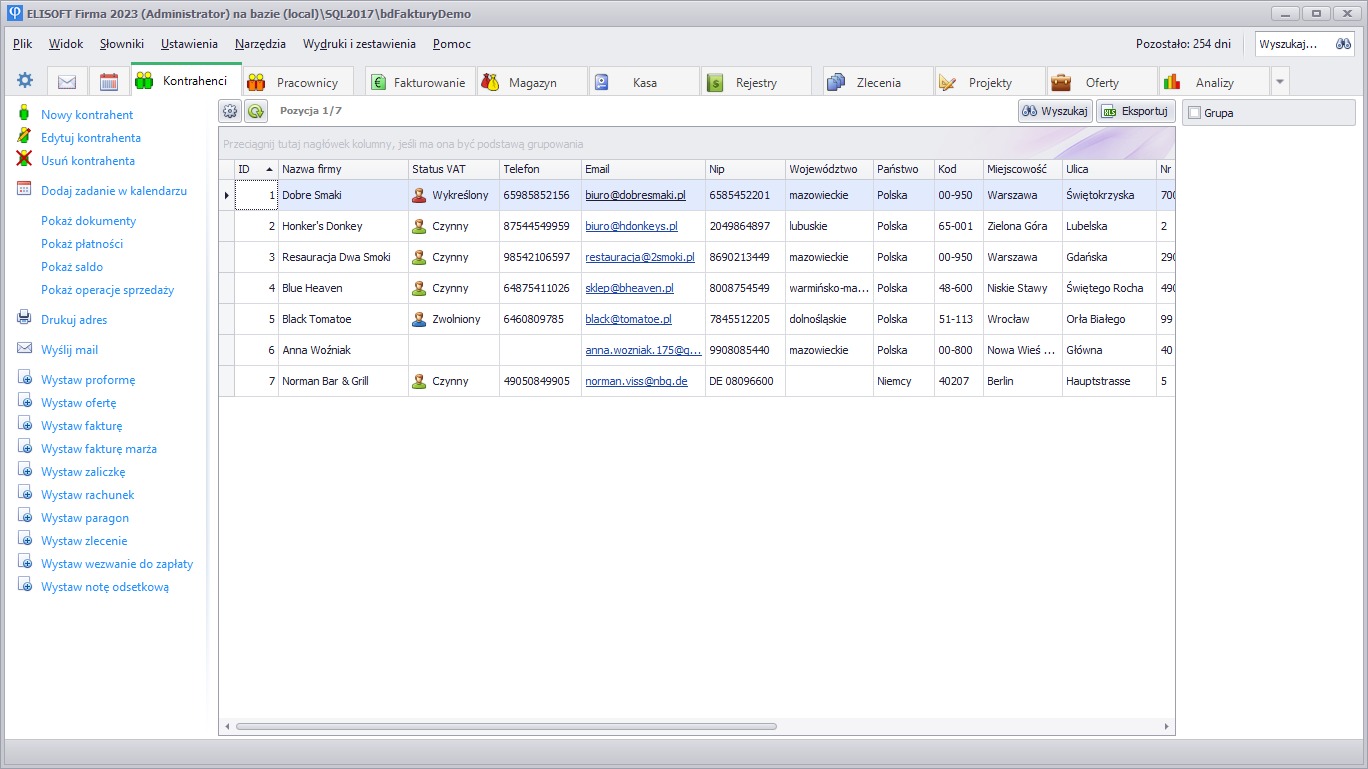The width and height of the screenshot is (1368, 769).
Task: Switch to the Projekty tab
Action: (x=990, y=82)
